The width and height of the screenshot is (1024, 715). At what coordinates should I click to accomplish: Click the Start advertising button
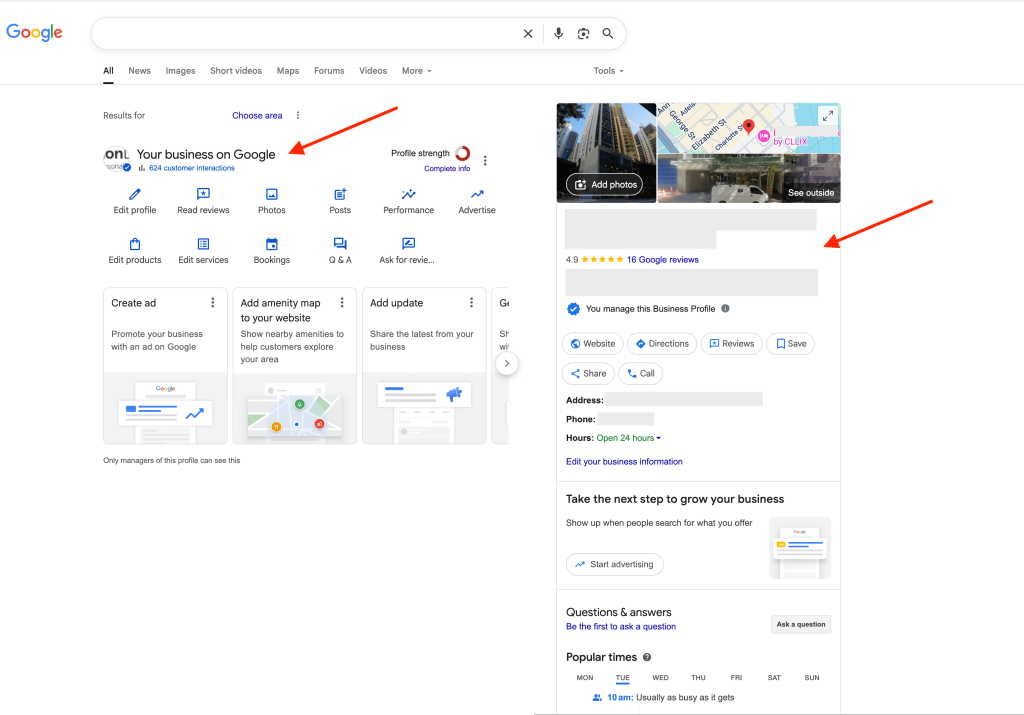[614, 564]
